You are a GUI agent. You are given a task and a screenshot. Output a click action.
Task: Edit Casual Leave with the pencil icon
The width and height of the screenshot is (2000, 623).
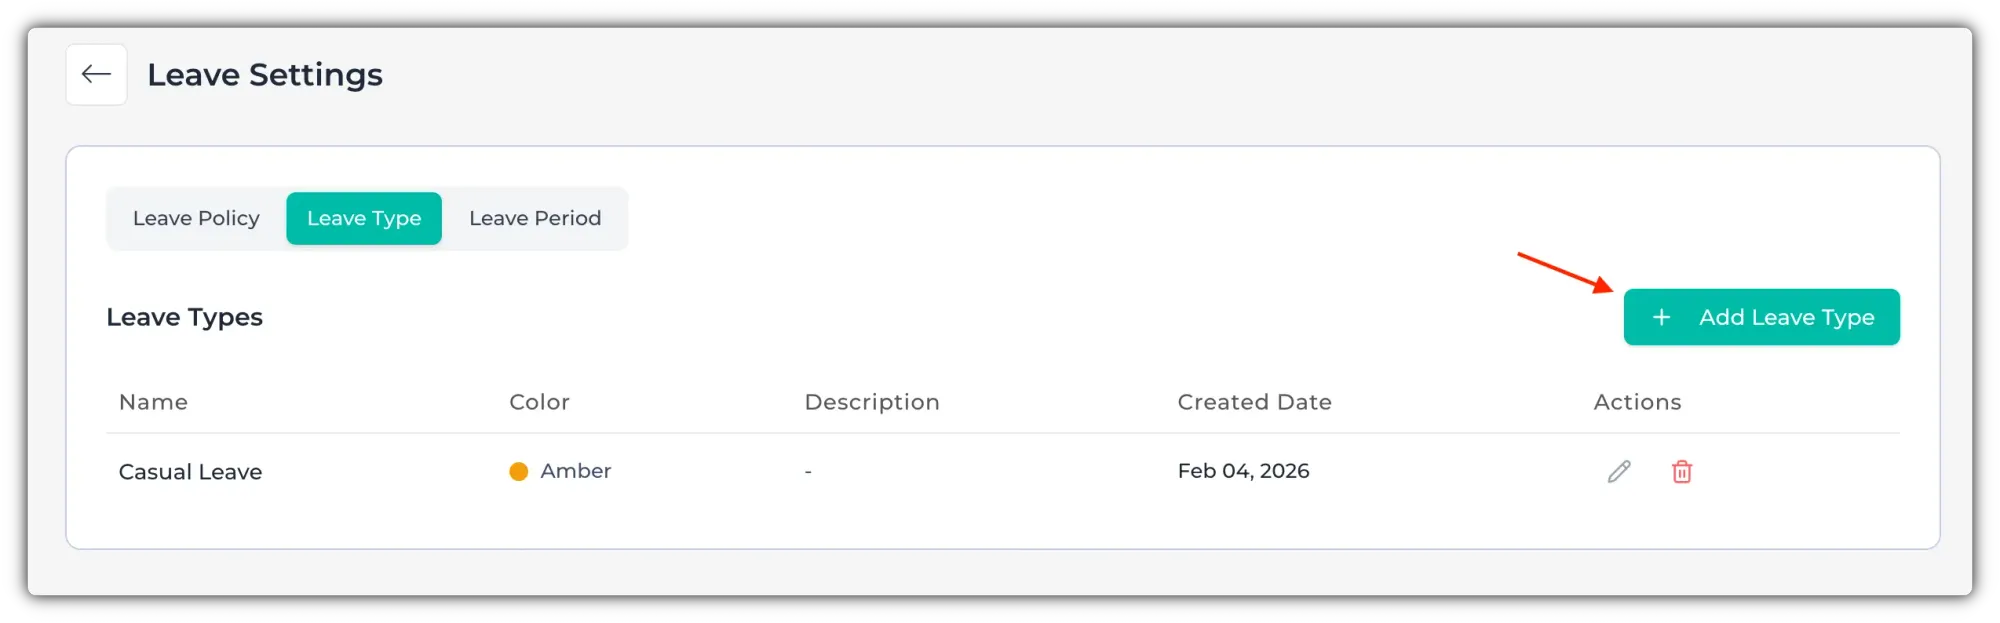tap(1619, 471)
